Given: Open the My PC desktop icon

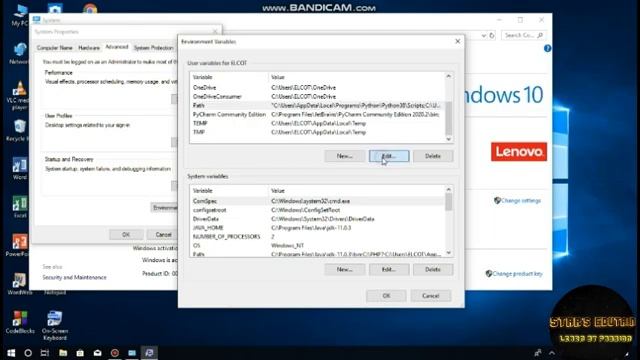Looking at the screenshot, I should point(19,16).
